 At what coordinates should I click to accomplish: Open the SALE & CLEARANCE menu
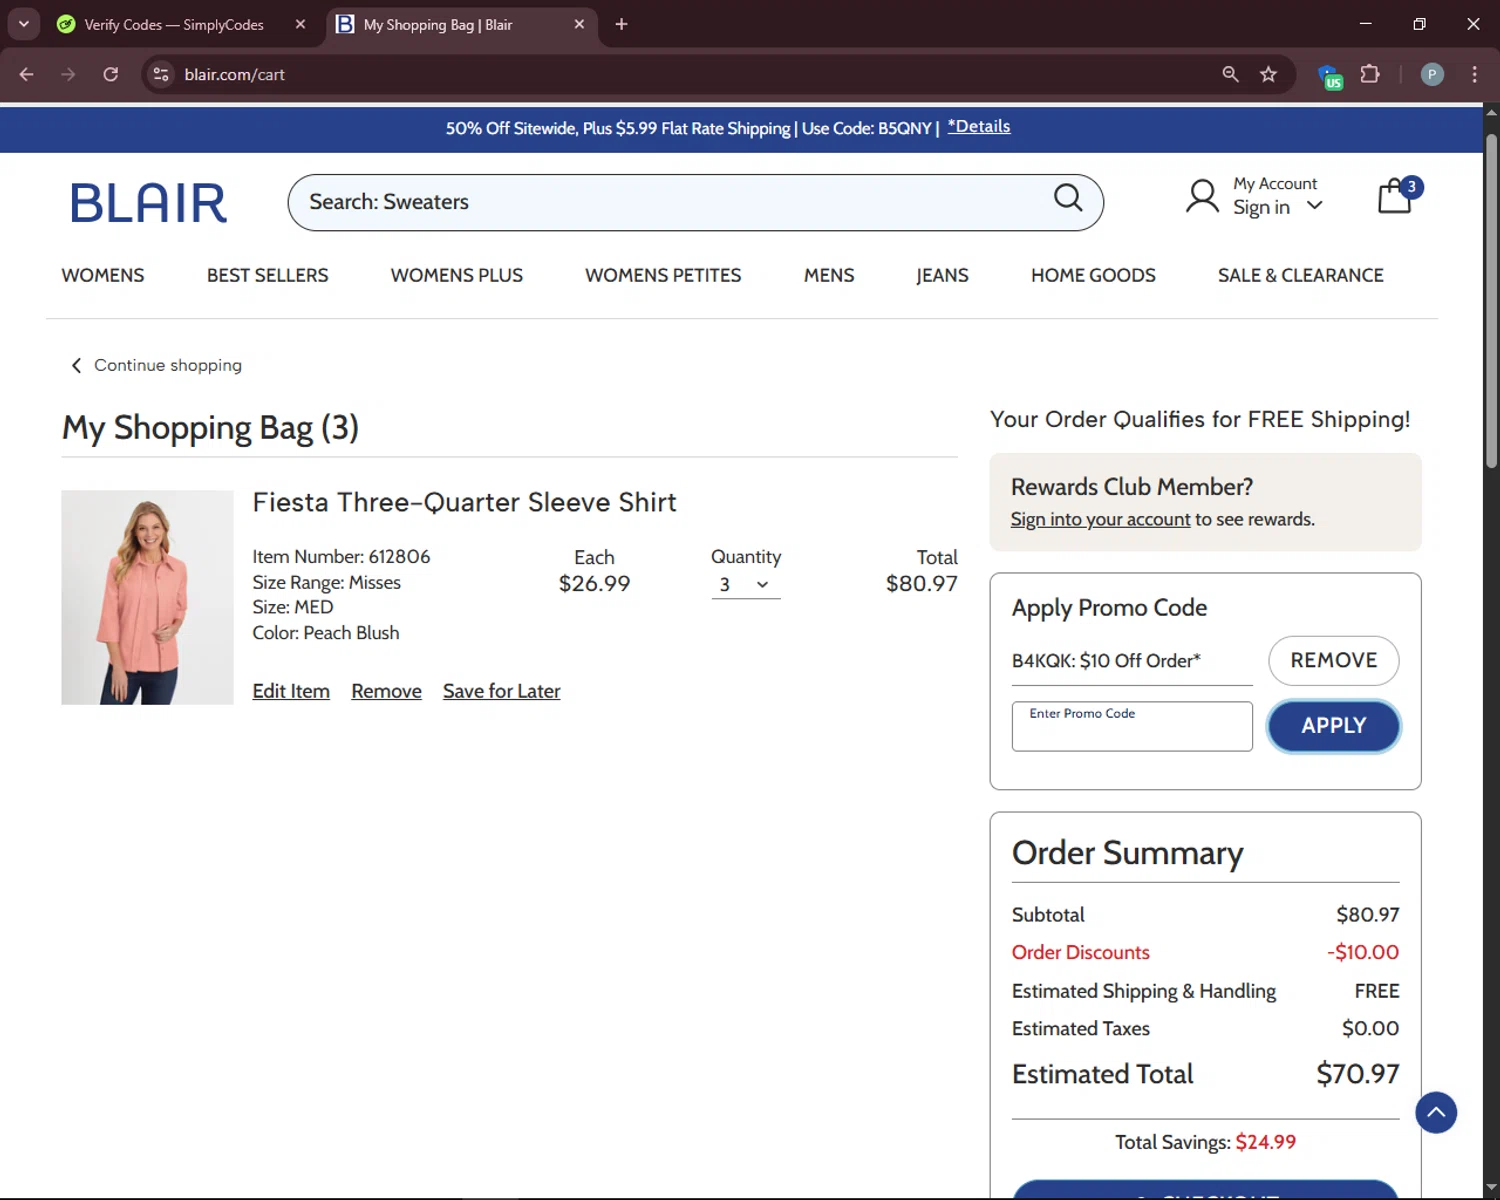[1301, 275]
